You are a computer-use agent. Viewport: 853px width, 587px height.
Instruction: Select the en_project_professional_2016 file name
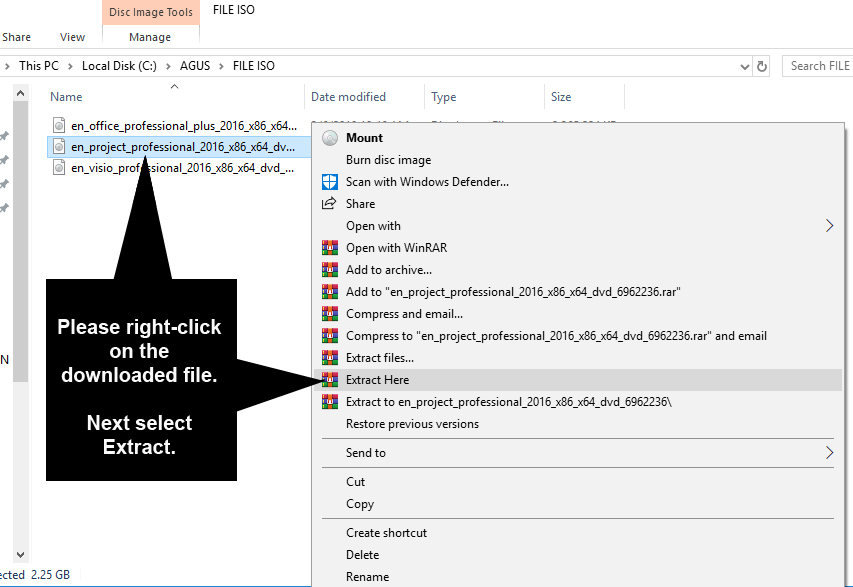[183, 147]
